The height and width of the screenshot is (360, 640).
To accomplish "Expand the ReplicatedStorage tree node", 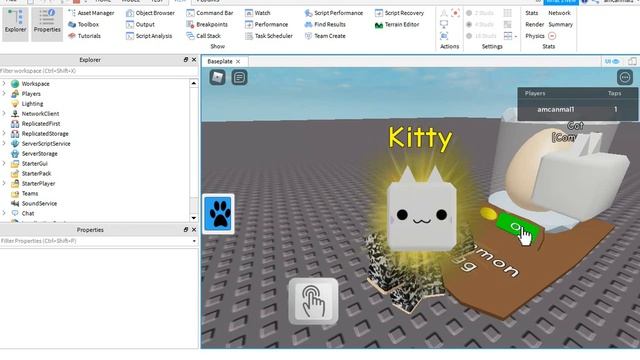I will click(4, 133).
